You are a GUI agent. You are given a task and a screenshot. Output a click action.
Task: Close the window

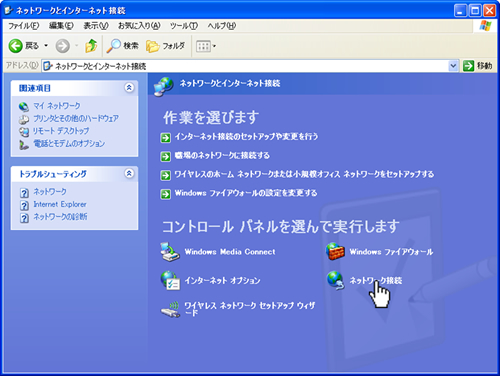click(x=490, y=11)
